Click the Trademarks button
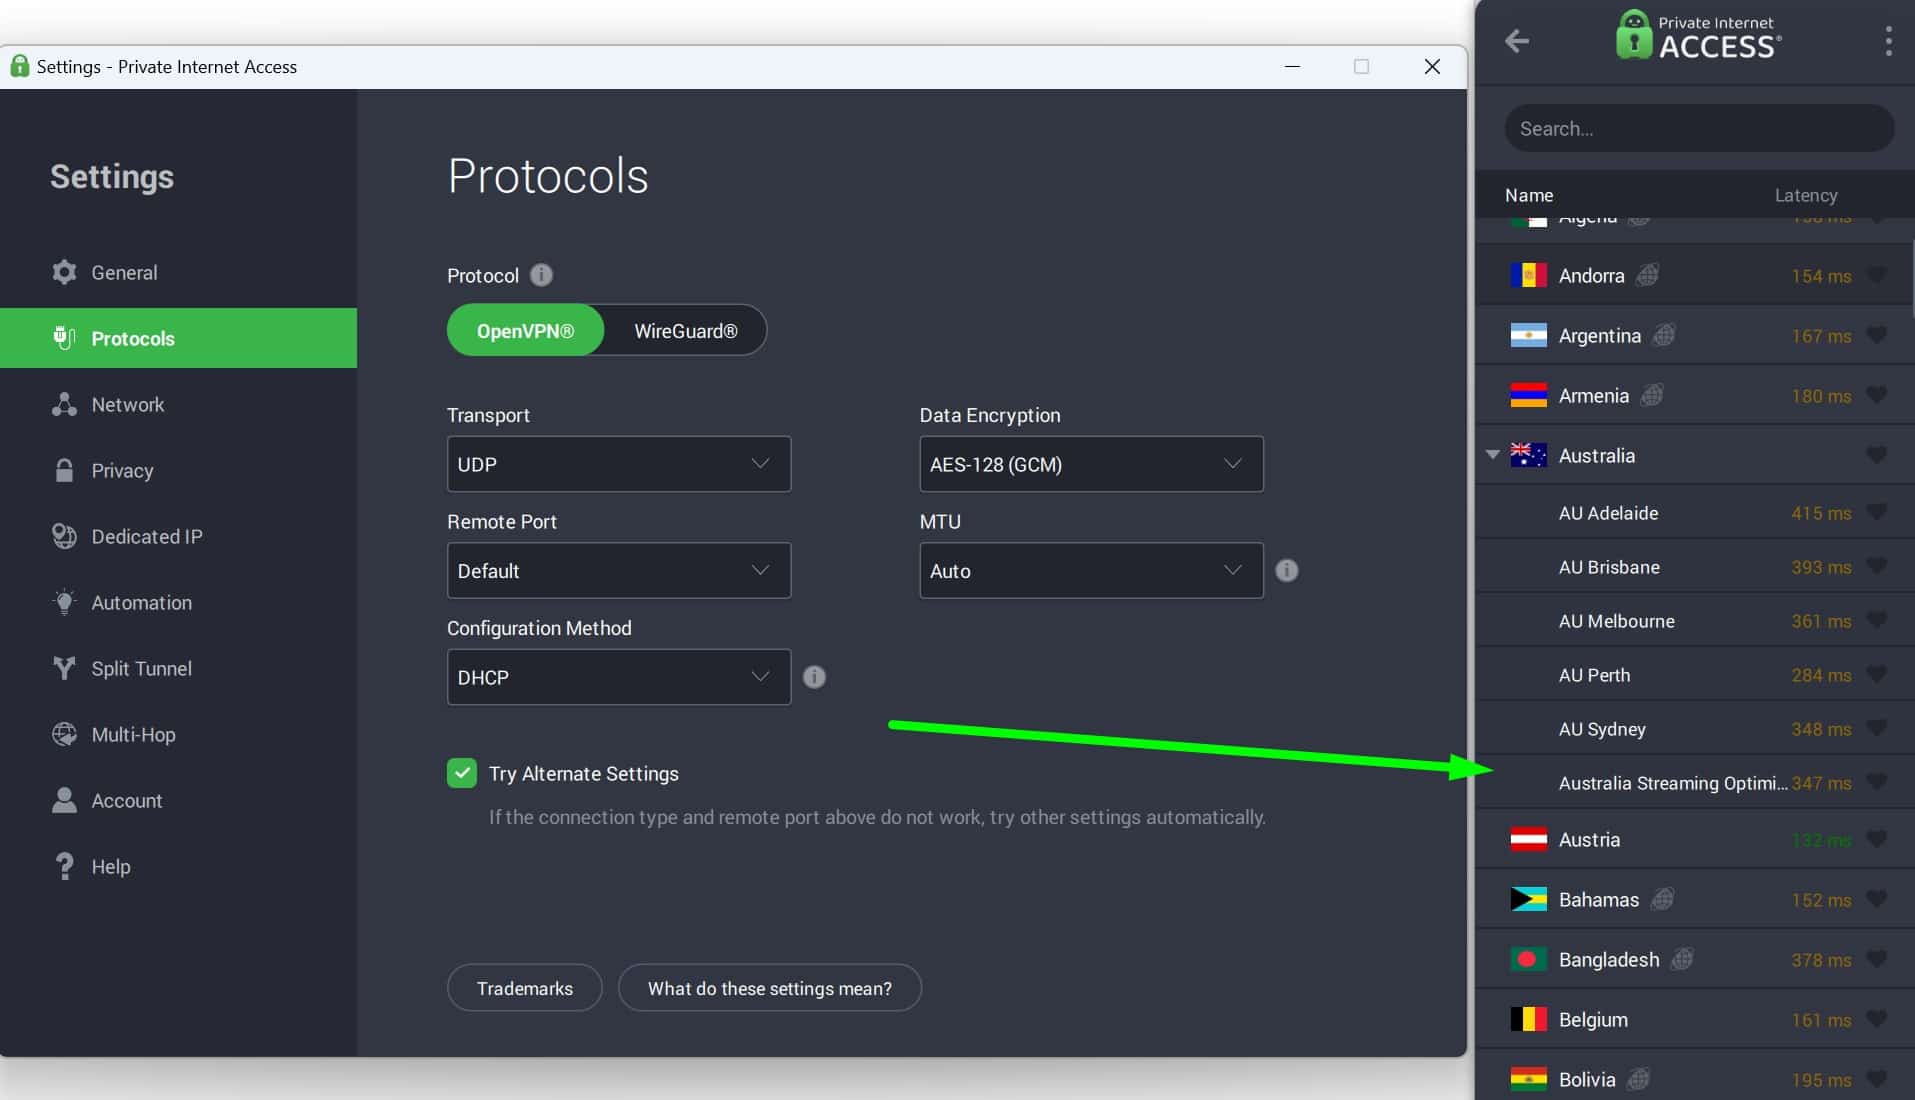 (x=525, y=988)
